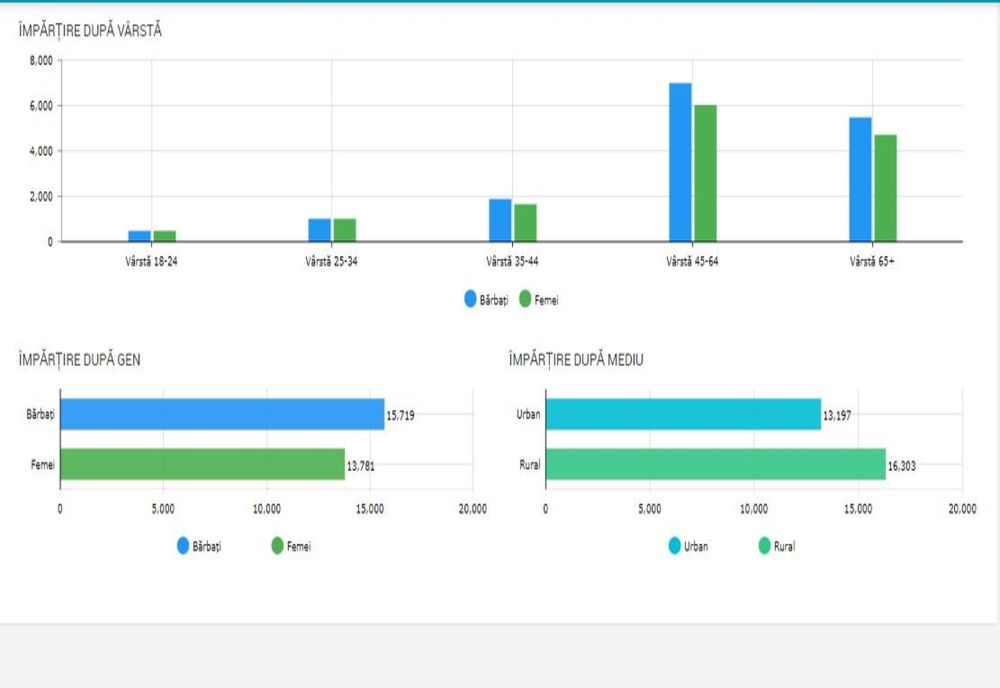Click the Urban legend color marker
This screenshot has height=688, width=1000.
[675, 546]
